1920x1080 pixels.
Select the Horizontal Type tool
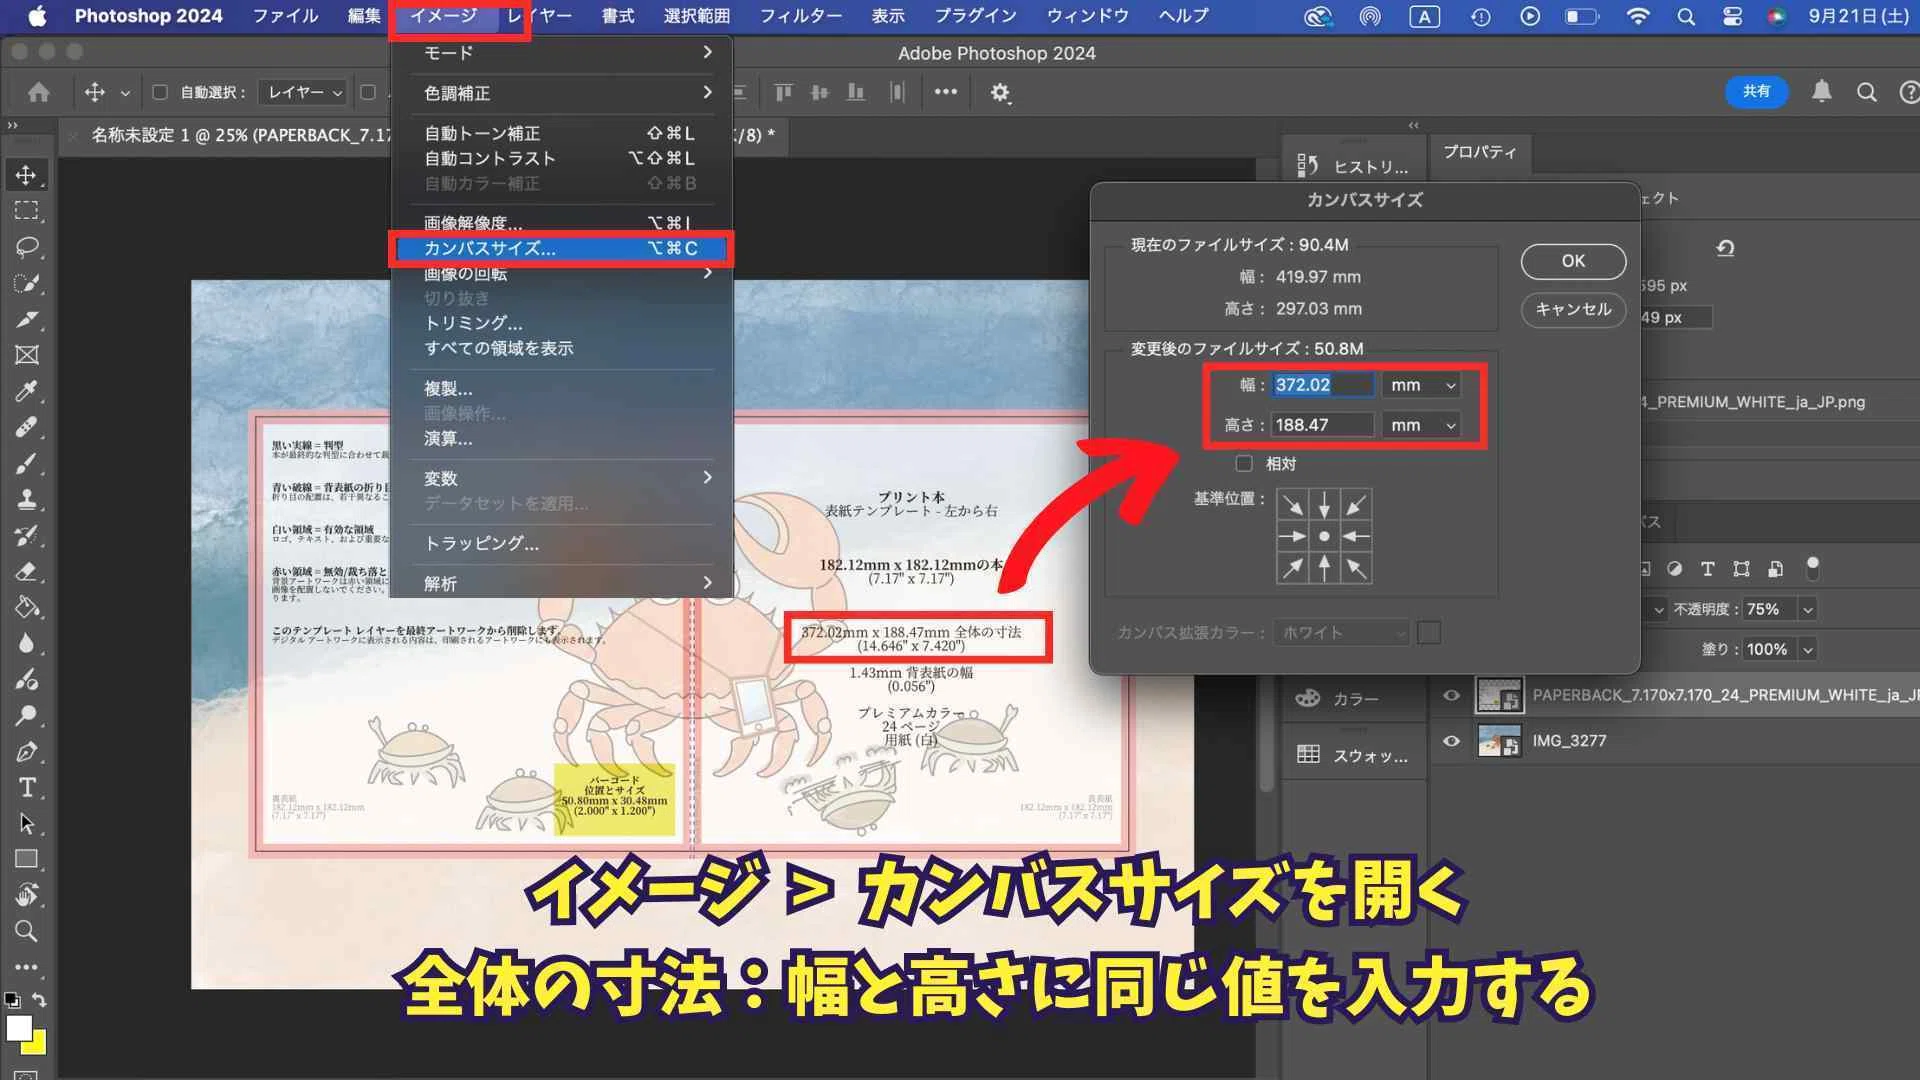tap(26, 787)
